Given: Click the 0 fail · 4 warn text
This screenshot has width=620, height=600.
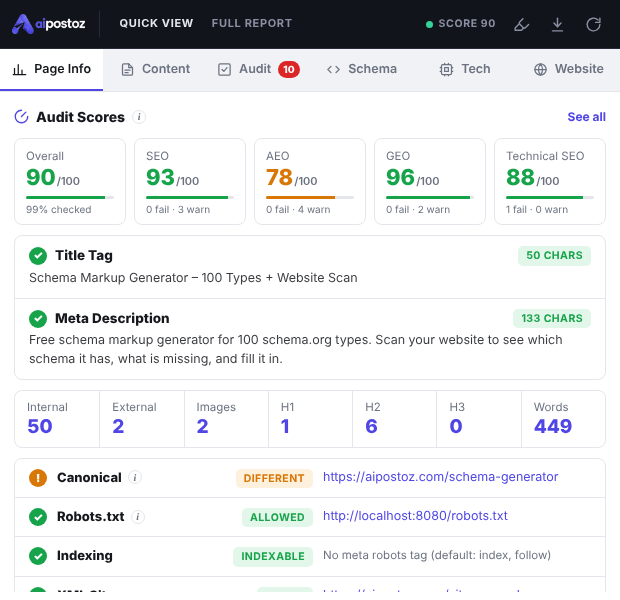Looking at the screenshot, I should point(298,210).
